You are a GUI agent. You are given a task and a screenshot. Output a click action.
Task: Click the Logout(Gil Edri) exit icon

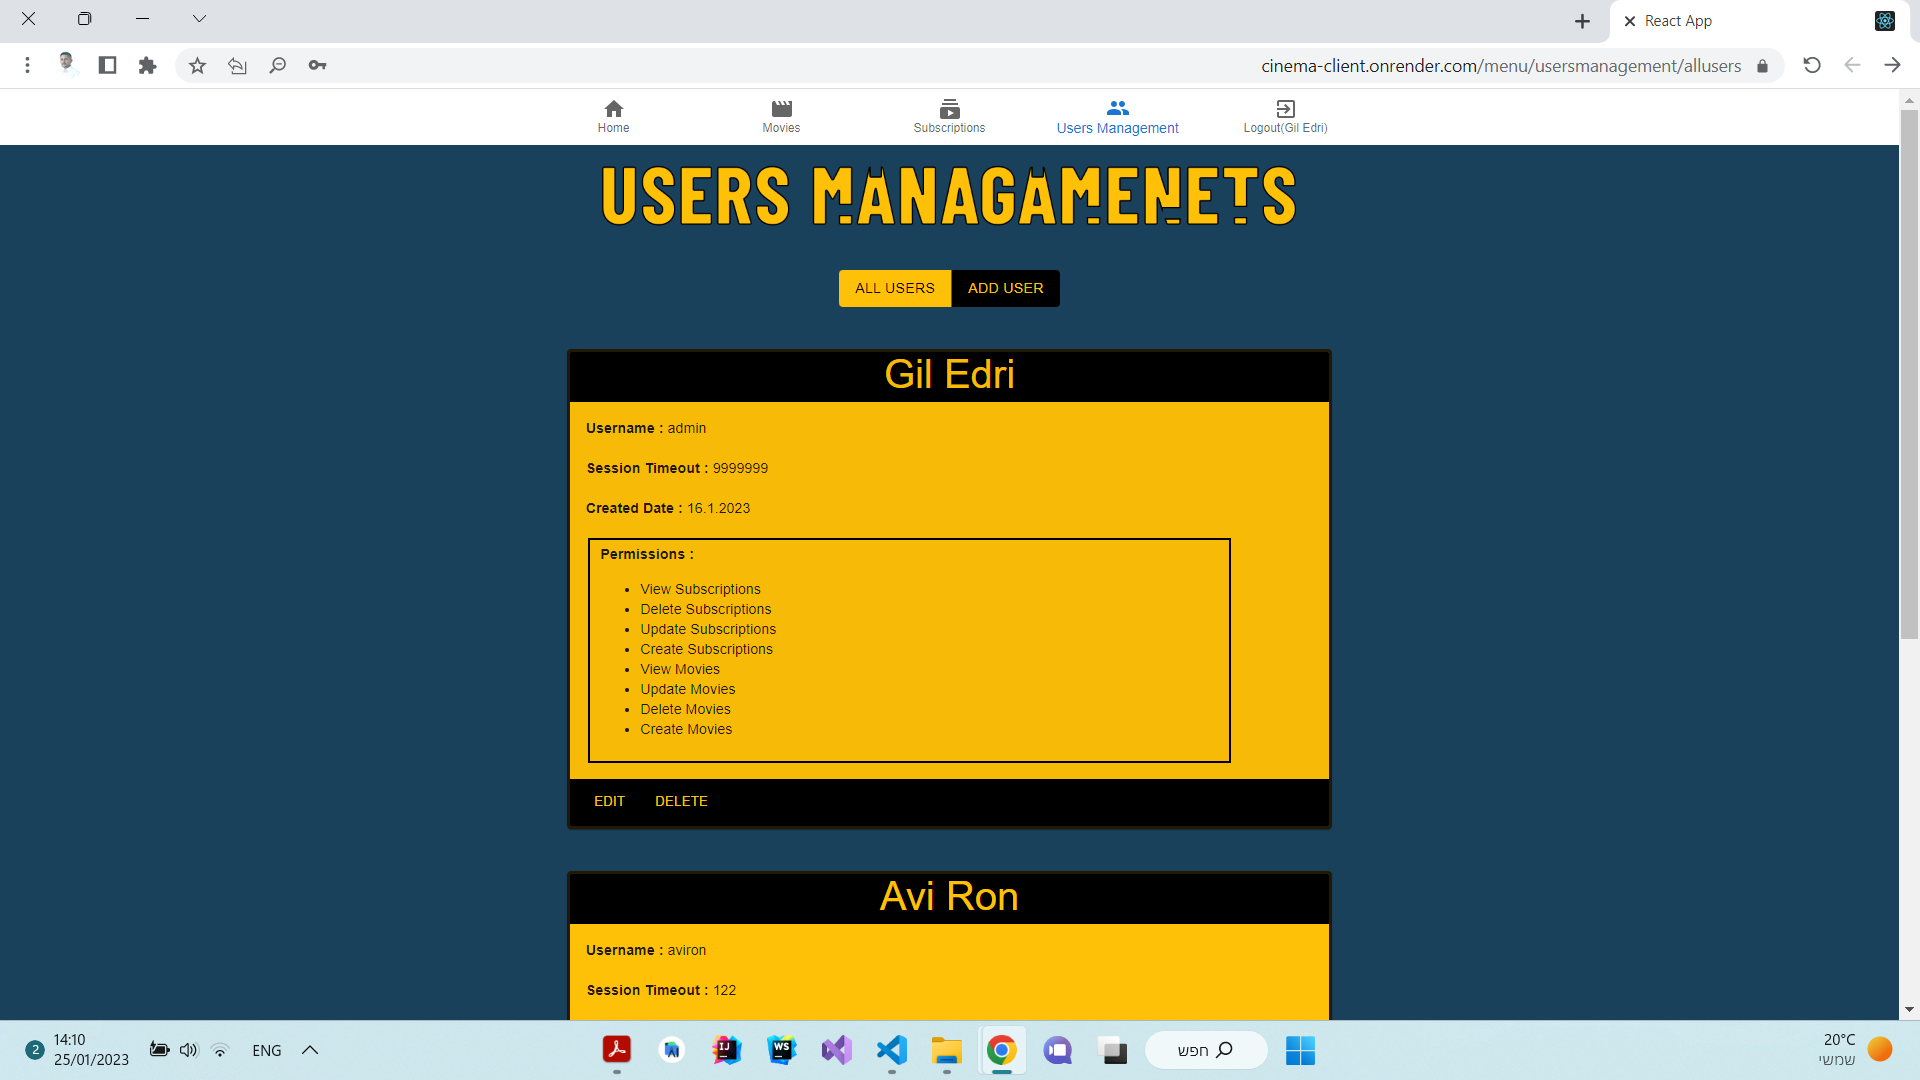pos(1285,108)
